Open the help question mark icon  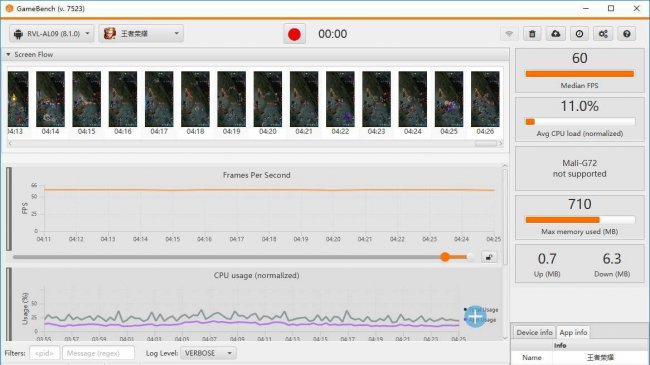(627, 34)
